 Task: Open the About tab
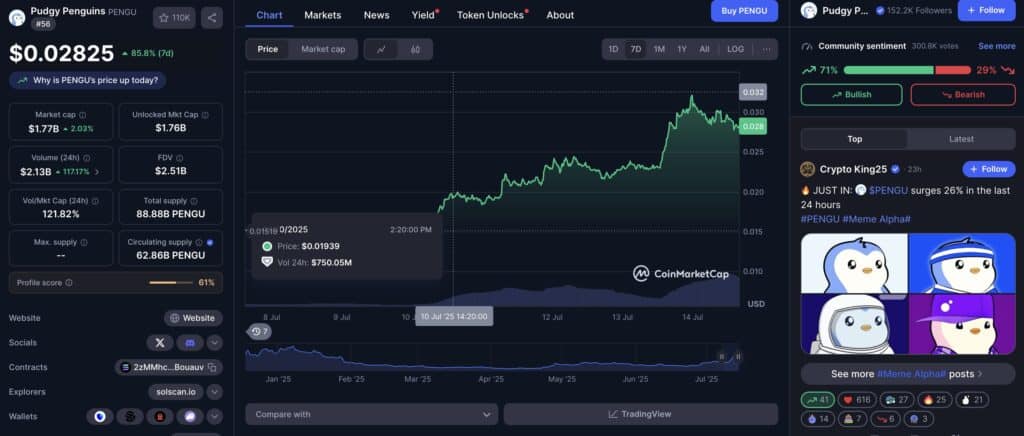click(560, 15)
